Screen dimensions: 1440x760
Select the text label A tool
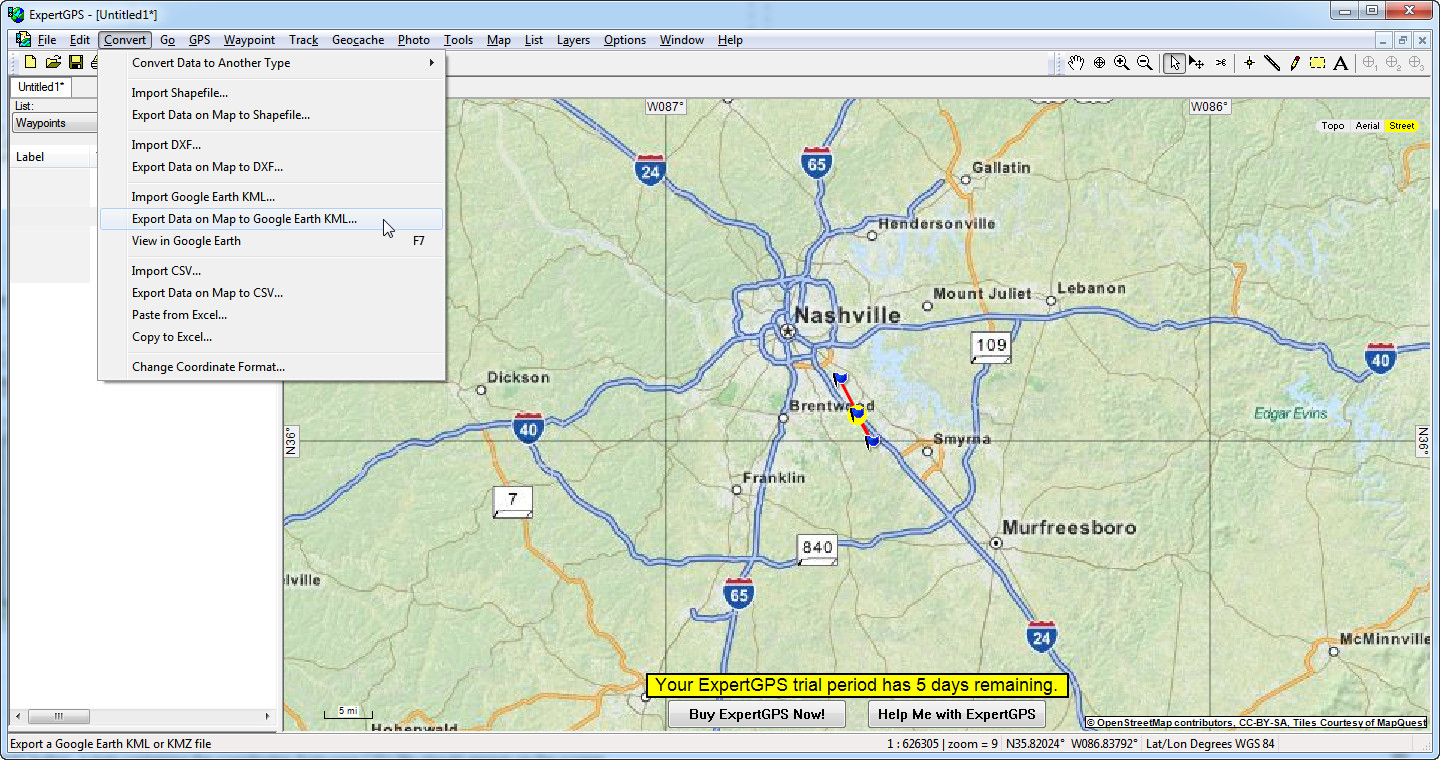[x=1341, y=63]
